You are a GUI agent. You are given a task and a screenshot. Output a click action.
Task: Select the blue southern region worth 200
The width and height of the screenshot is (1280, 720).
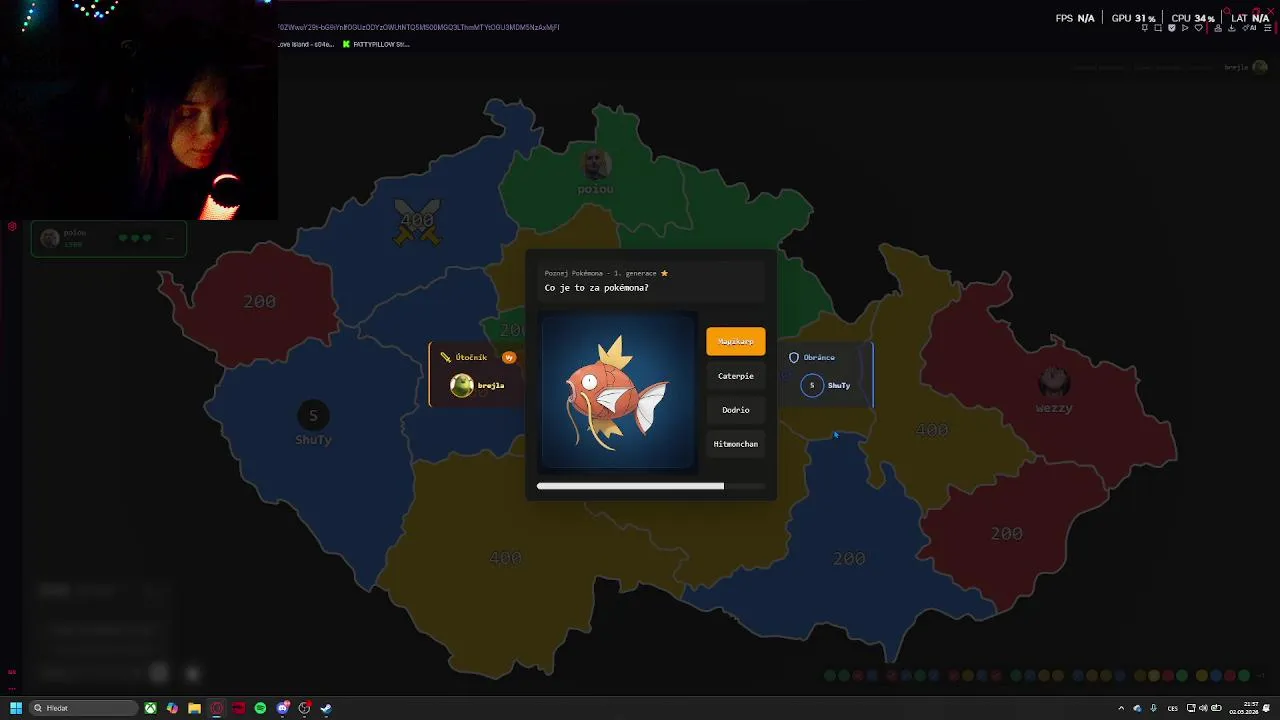(849, 559)
